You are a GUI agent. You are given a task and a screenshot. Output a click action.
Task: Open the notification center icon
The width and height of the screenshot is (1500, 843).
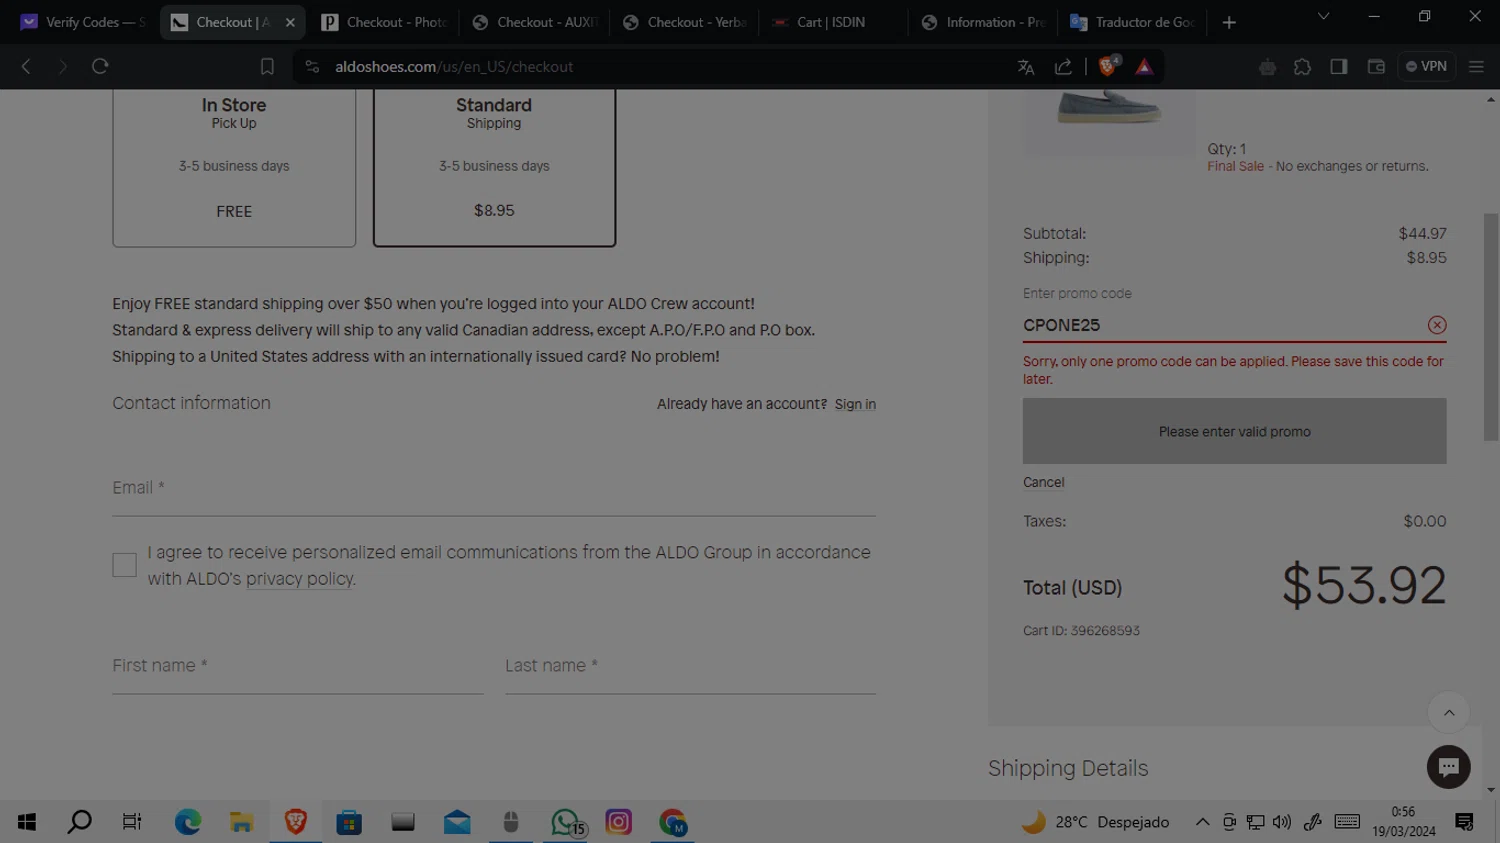point(1465,822)
